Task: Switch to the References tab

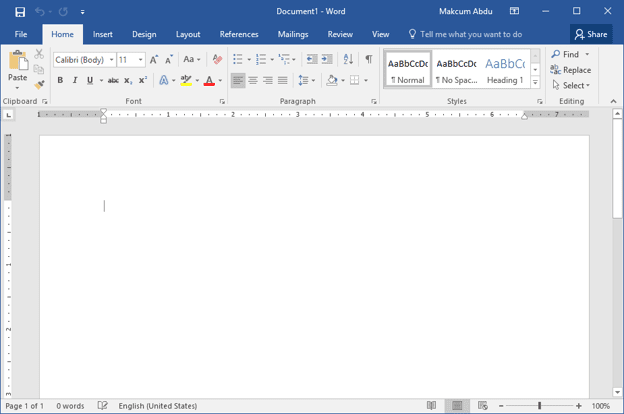Action: [x=239, y=34]
